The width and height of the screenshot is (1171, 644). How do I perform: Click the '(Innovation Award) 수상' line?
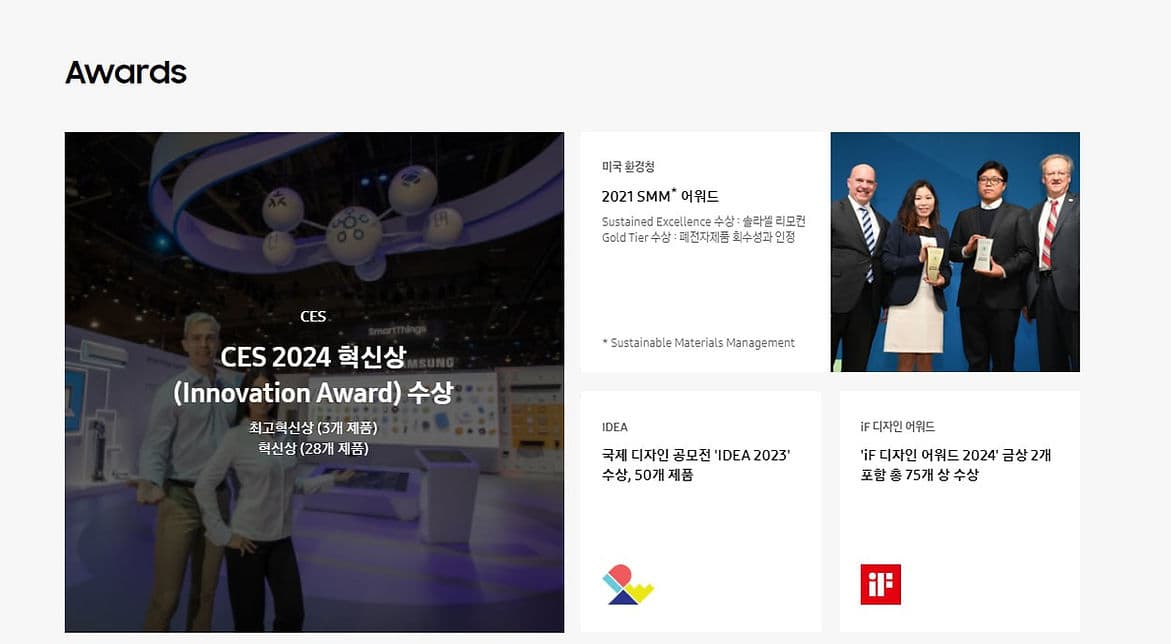pos(313,393)
